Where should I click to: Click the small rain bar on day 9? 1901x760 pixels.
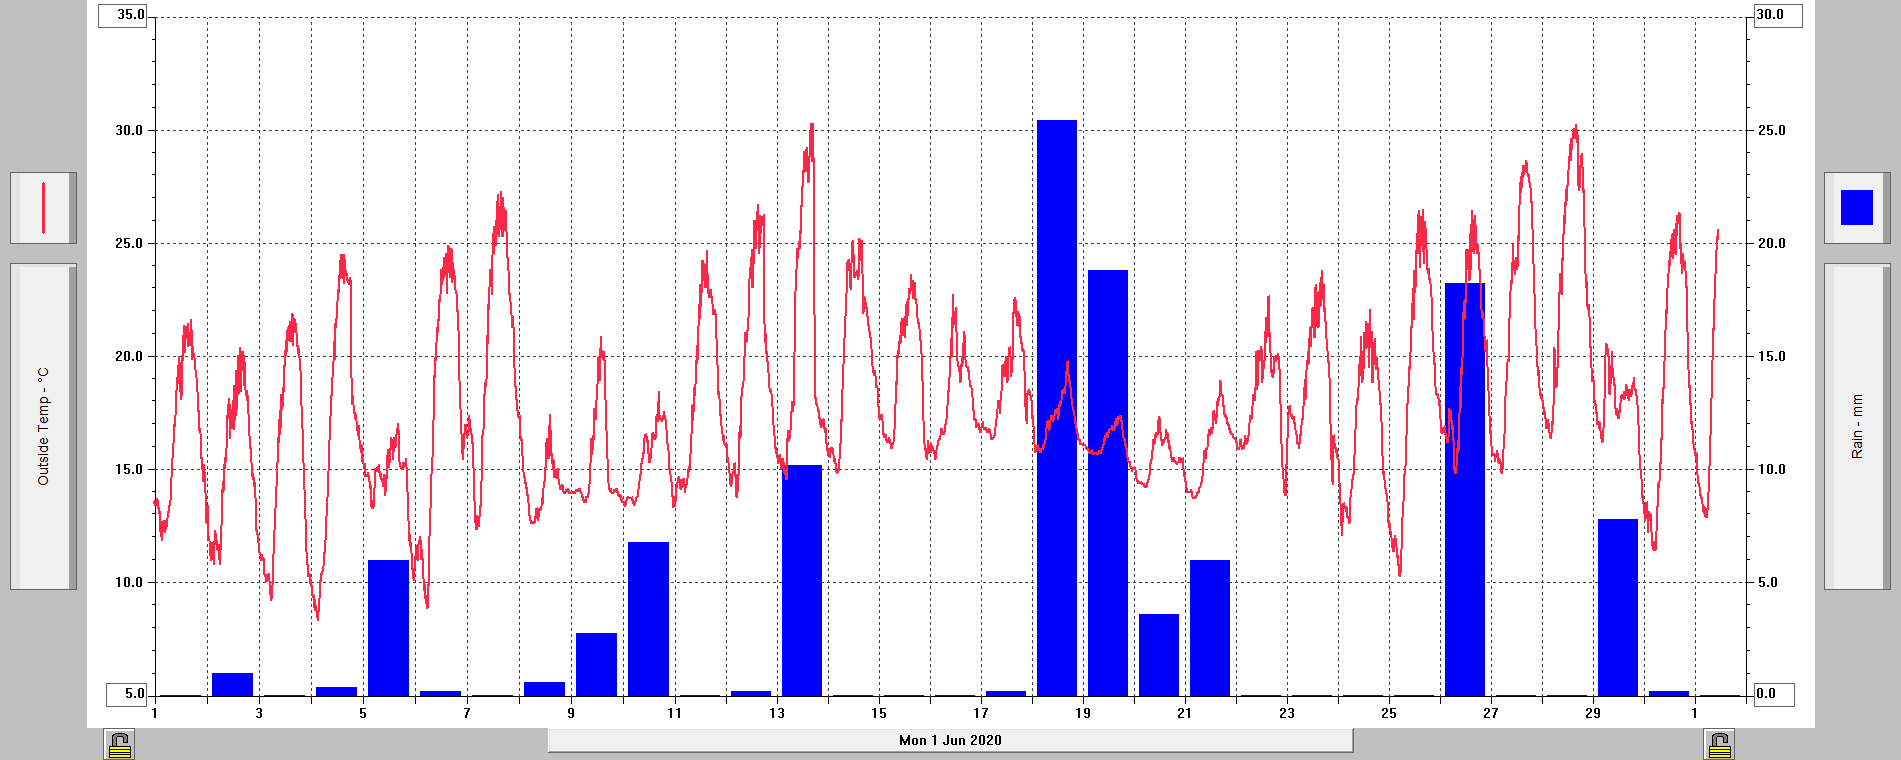(x=597, y=664)
